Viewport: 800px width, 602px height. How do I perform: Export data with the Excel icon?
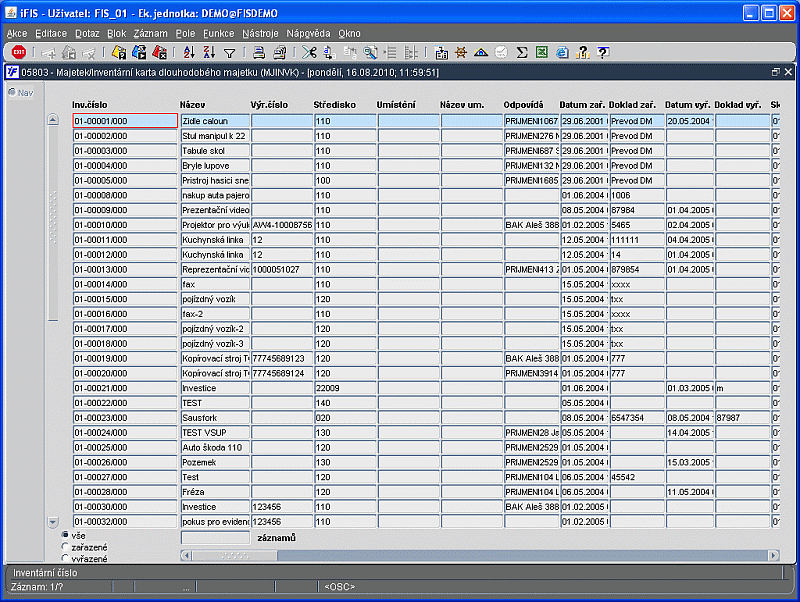tap(542, 53)
